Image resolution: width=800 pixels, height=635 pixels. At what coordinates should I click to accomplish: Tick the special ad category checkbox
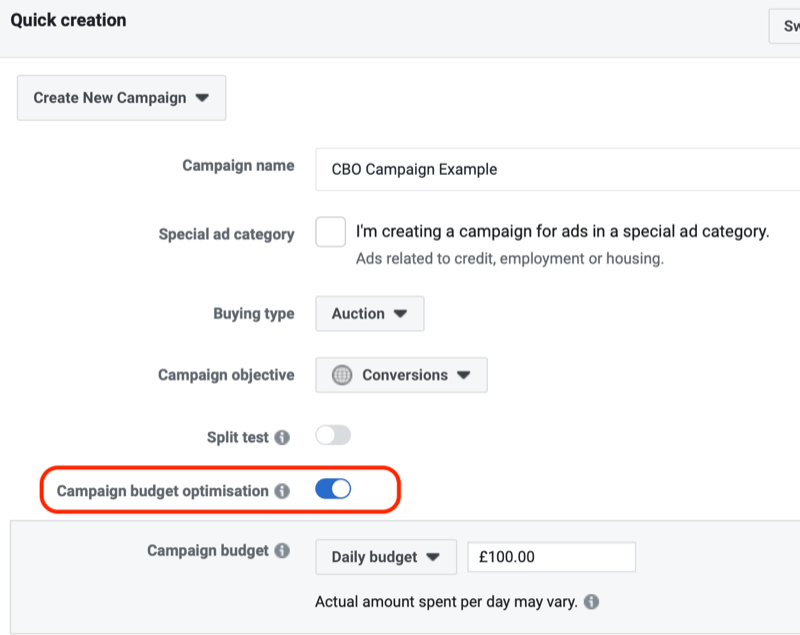click(331, 232)
